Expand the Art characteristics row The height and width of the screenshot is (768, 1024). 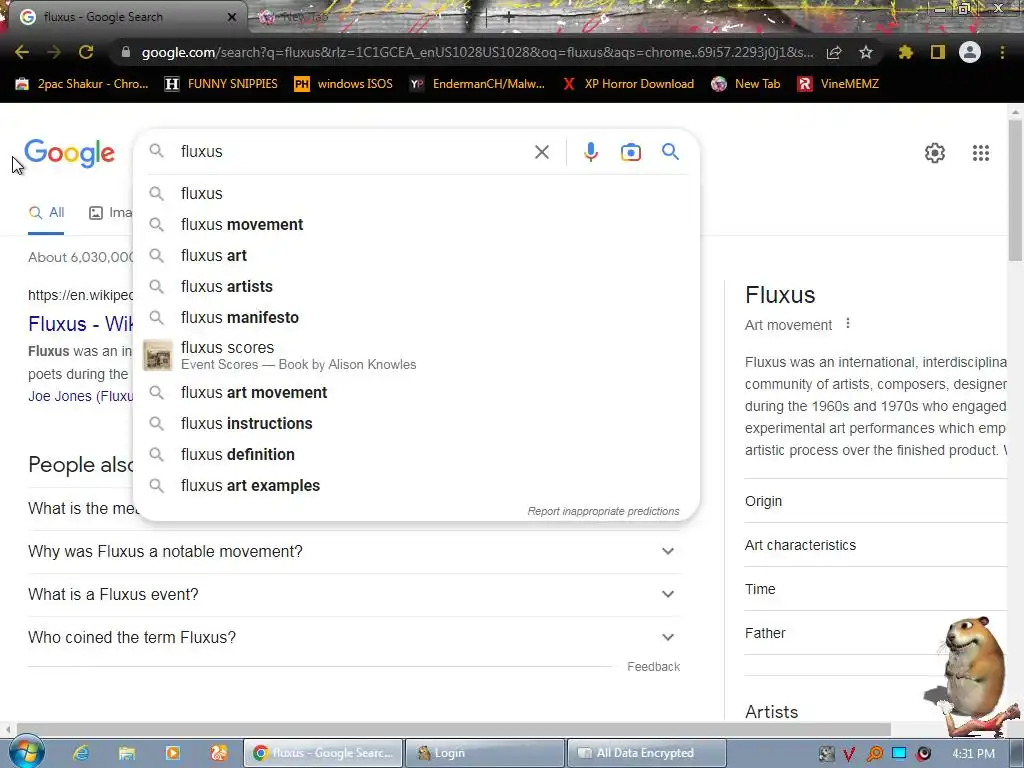(875, 545)
